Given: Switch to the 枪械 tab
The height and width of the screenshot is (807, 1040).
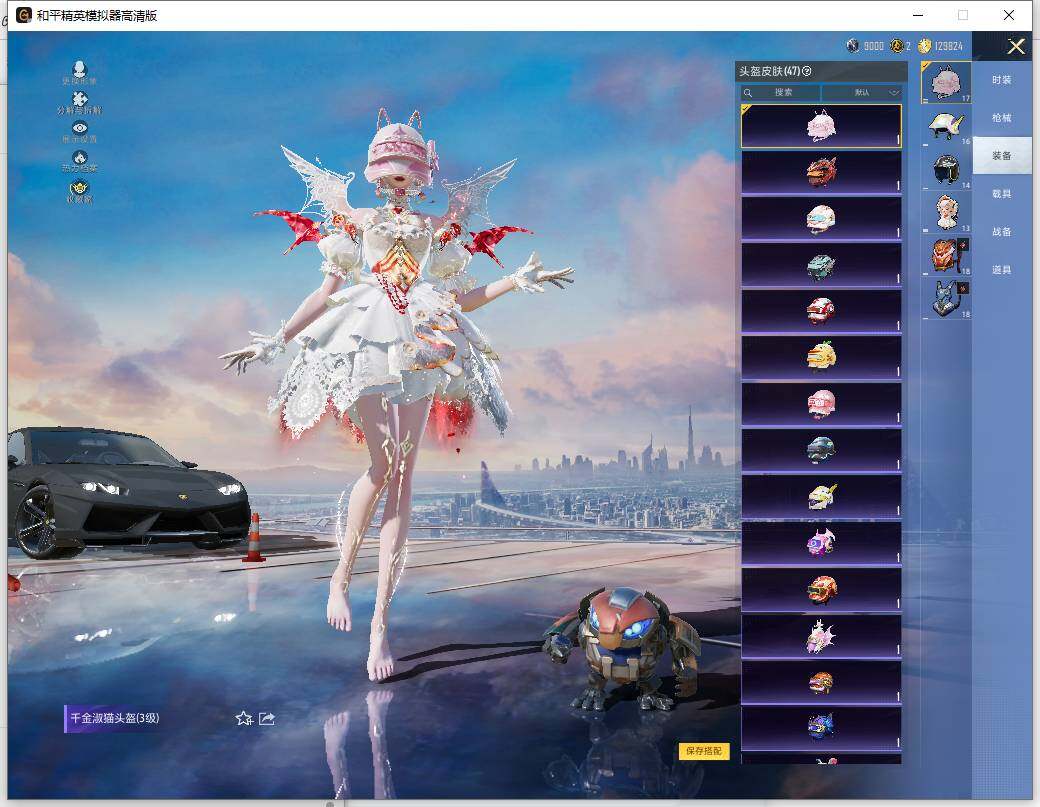Looking at the screenshot, I should click(x=1001, y=118).
